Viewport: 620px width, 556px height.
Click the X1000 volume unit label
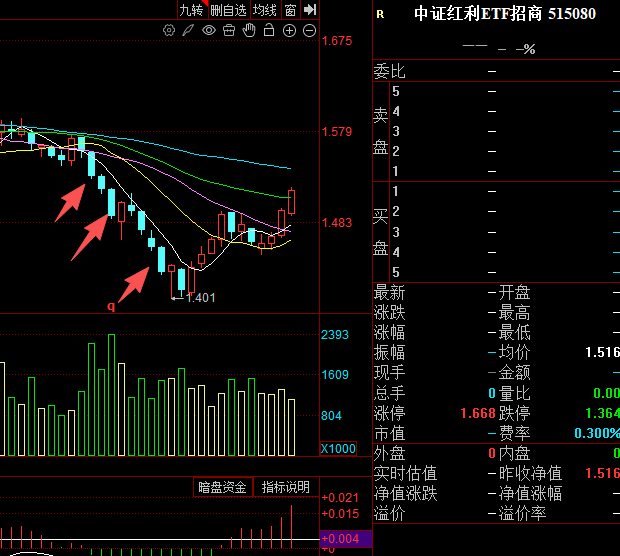click(x=338, y=448)
